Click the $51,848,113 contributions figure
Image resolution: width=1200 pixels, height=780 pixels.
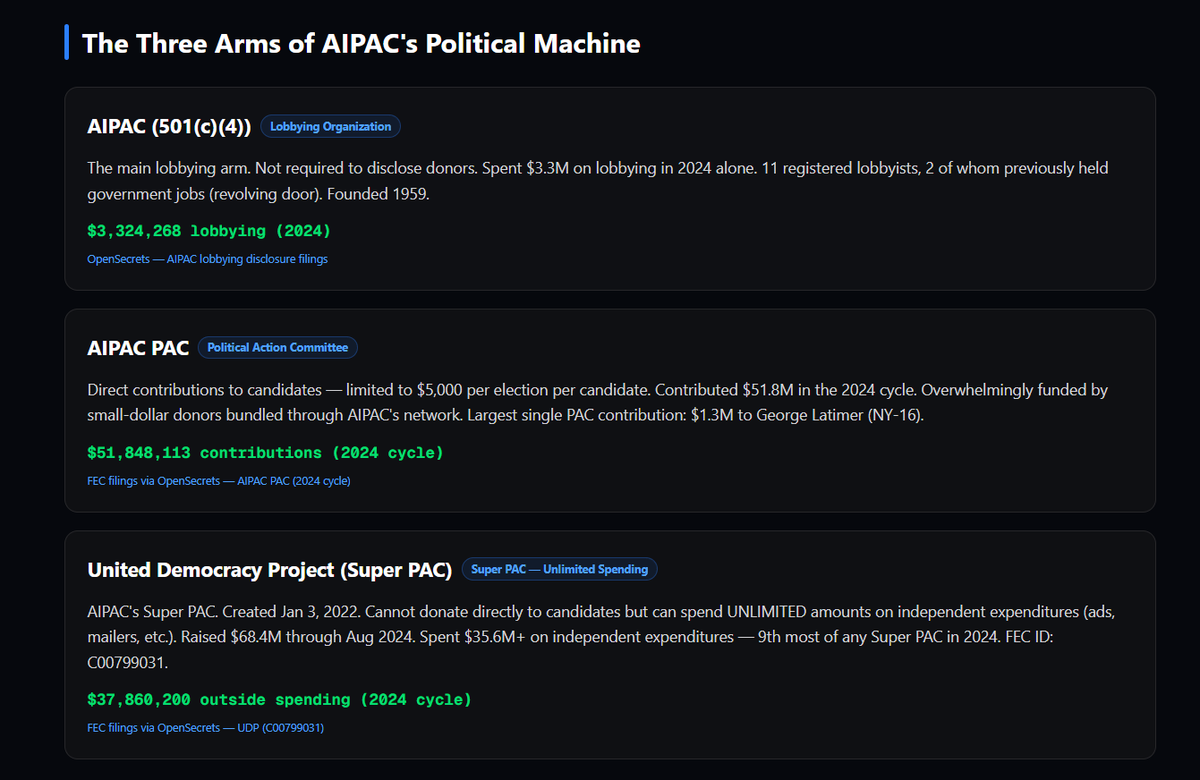[265, 453]
